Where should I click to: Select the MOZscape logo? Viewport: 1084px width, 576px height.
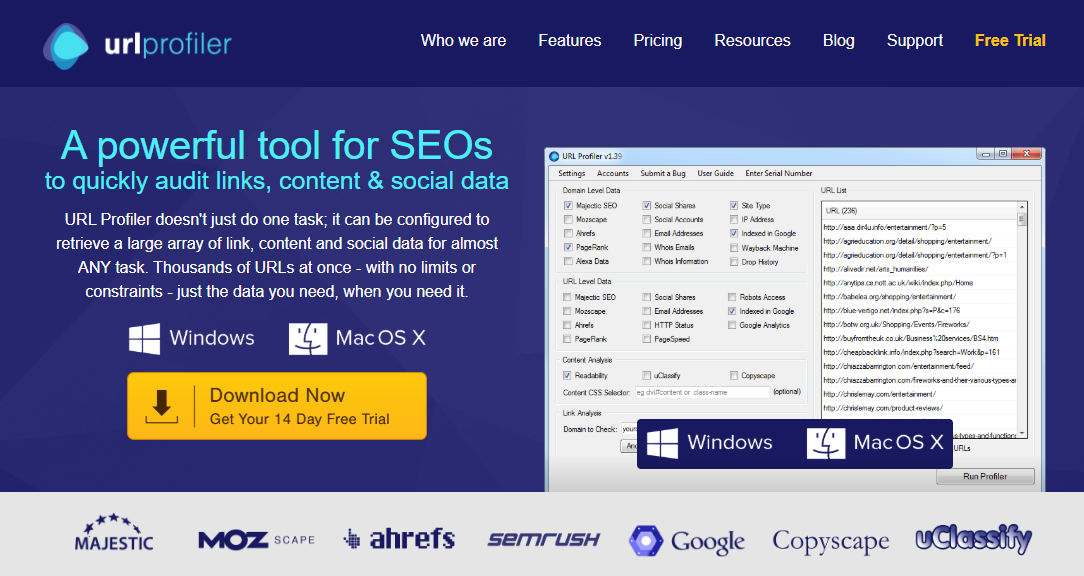click(x=254, y=538)
